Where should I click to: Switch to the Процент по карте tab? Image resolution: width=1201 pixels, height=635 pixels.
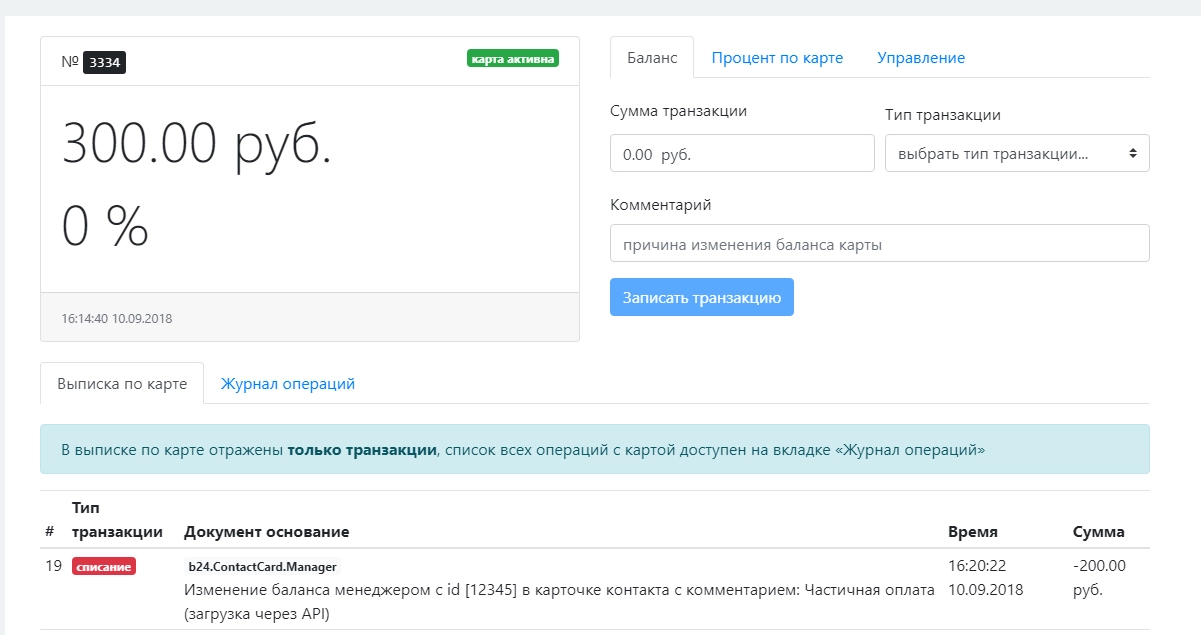point(775,57)
